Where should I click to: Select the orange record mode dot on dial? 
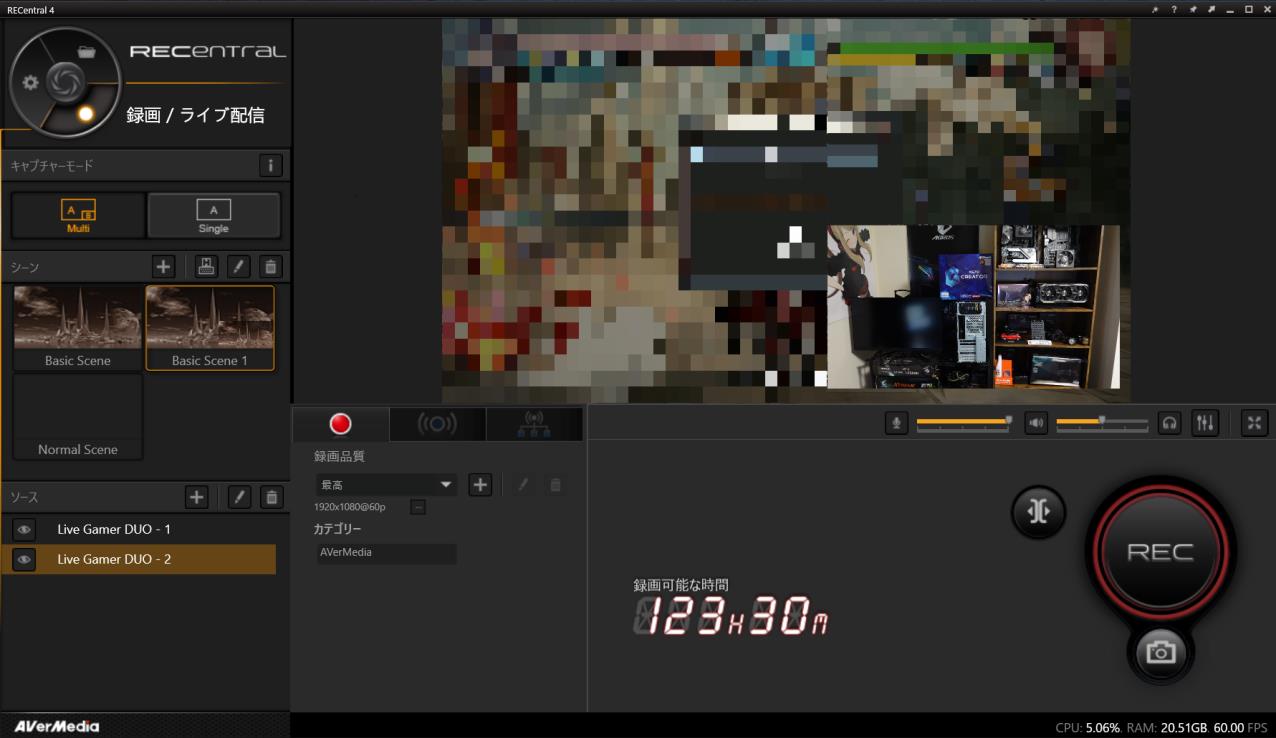point(86,113)
